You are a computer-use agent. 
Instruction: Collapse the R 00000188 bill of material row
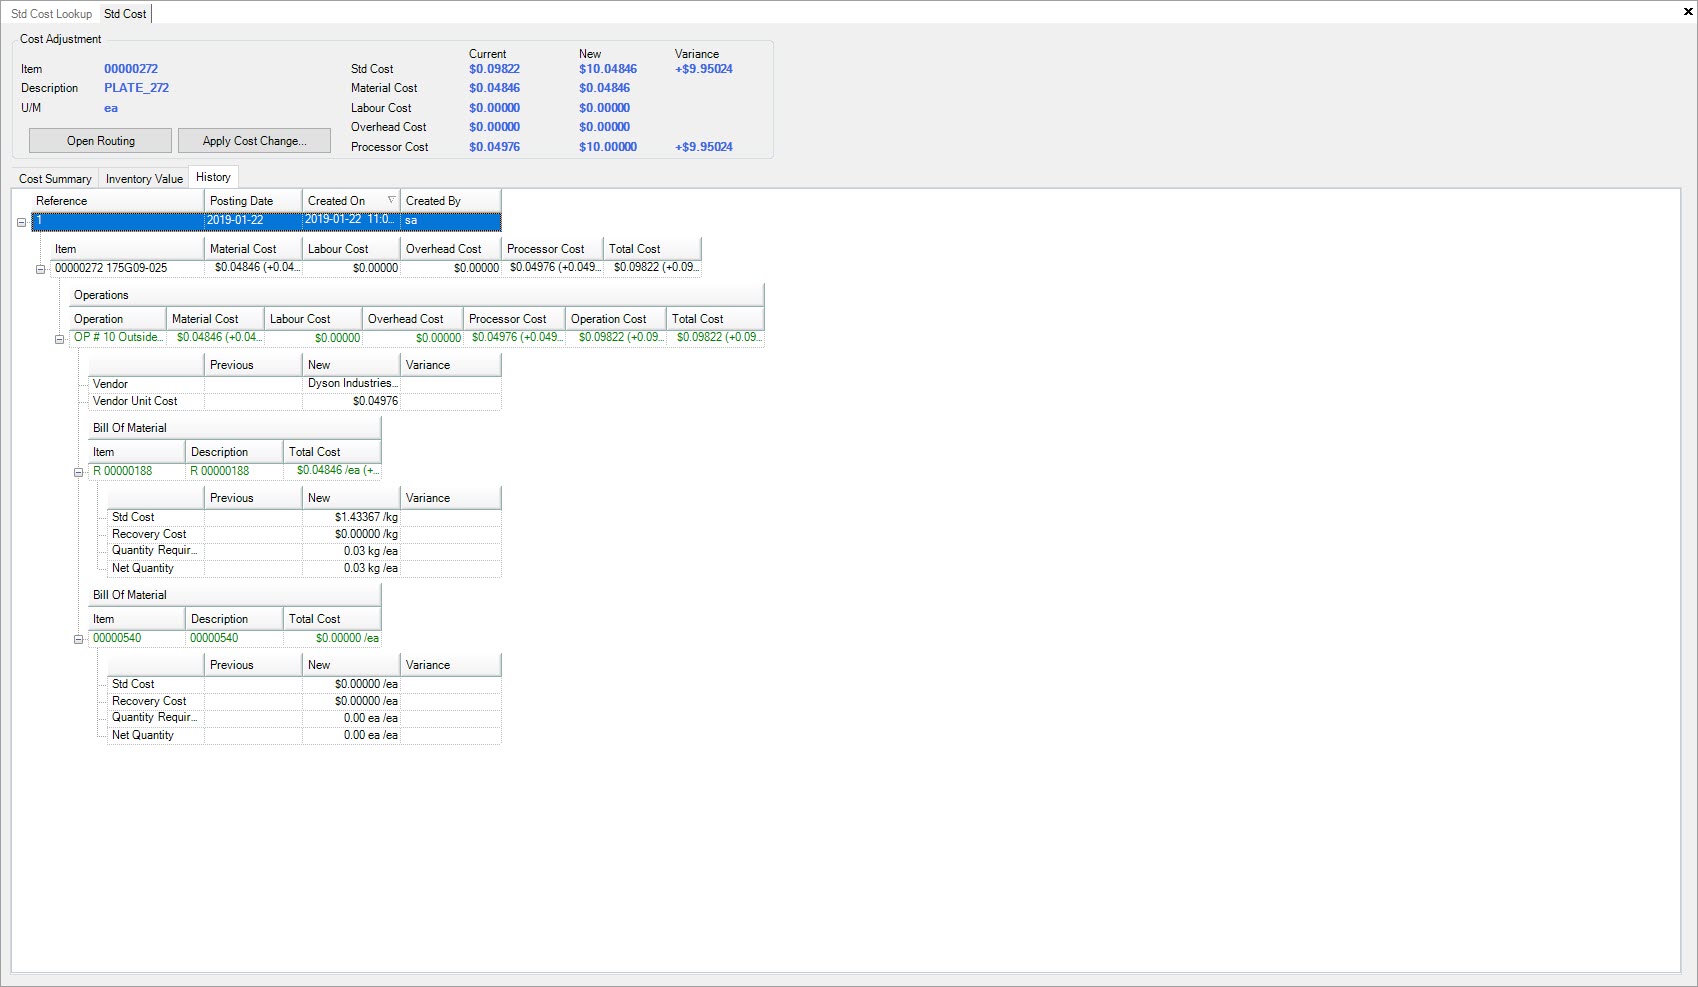point(78,472)
